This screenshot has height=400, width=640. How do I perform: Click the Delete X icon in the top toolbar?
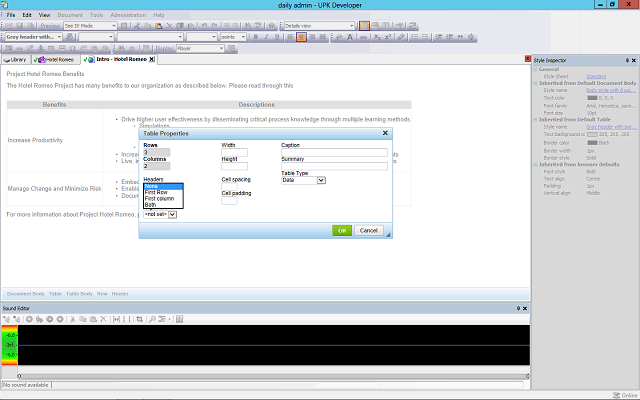point(169,26)
